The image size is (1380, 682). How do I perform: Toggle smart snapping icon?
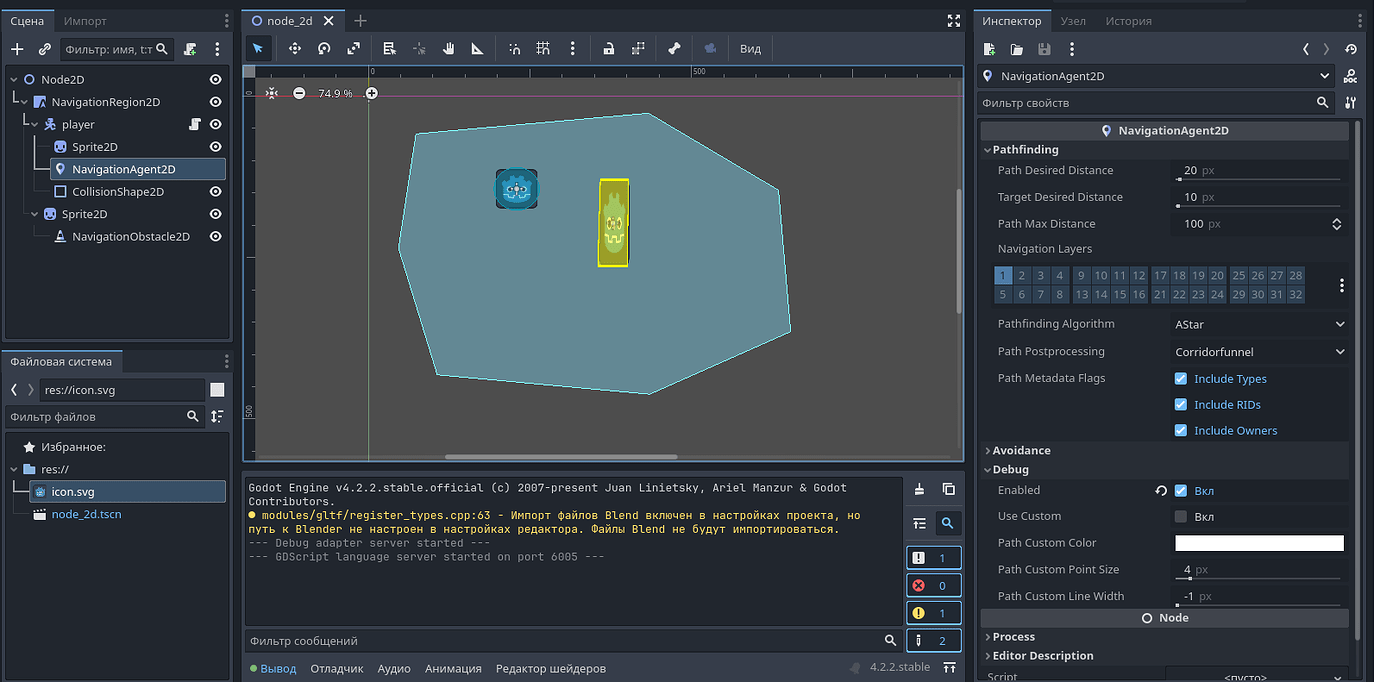pyautogui.click(x=514, y=48)
